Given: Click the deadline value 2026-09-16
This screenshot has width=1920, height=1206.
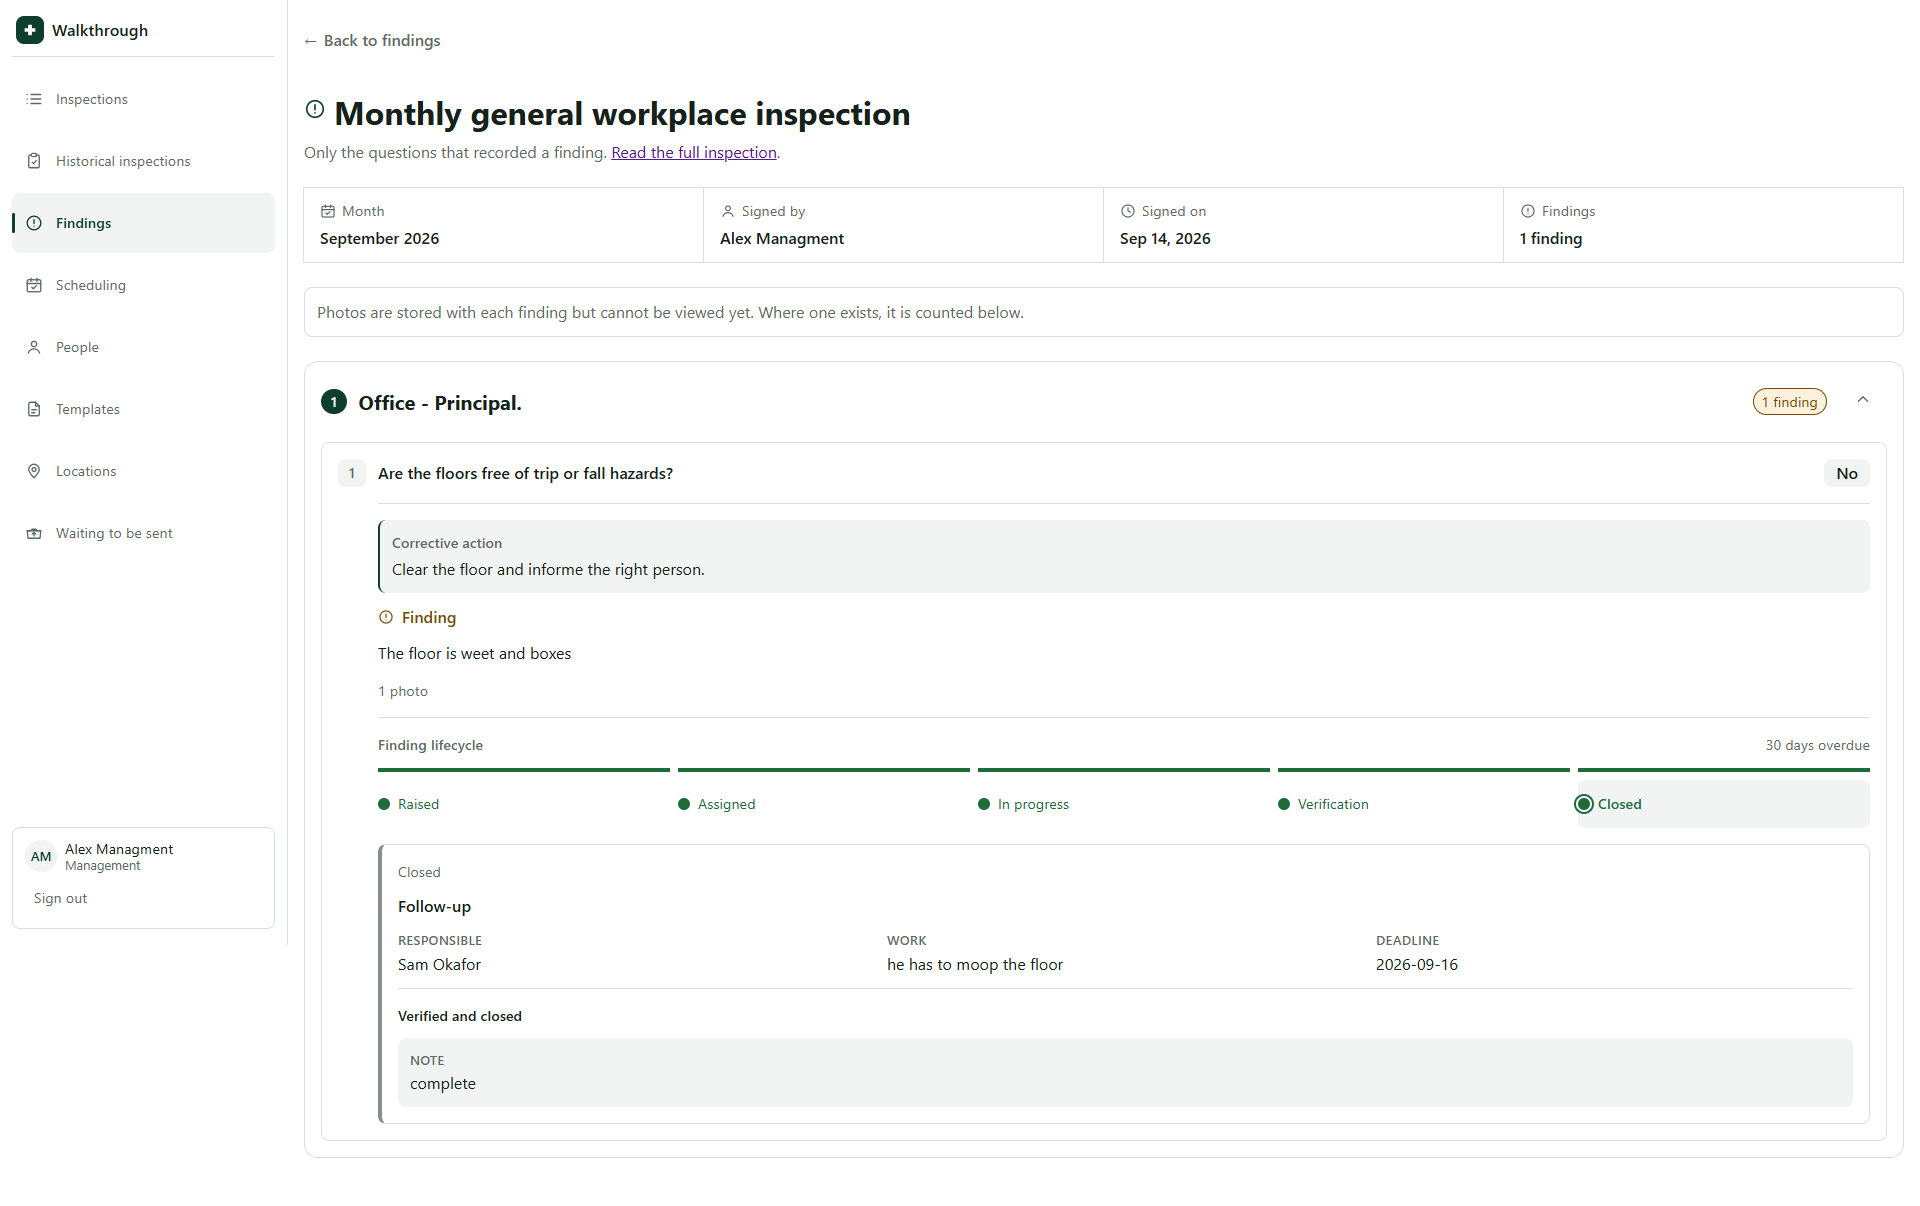Looking at the screenshot, I should coord(1416,964).
